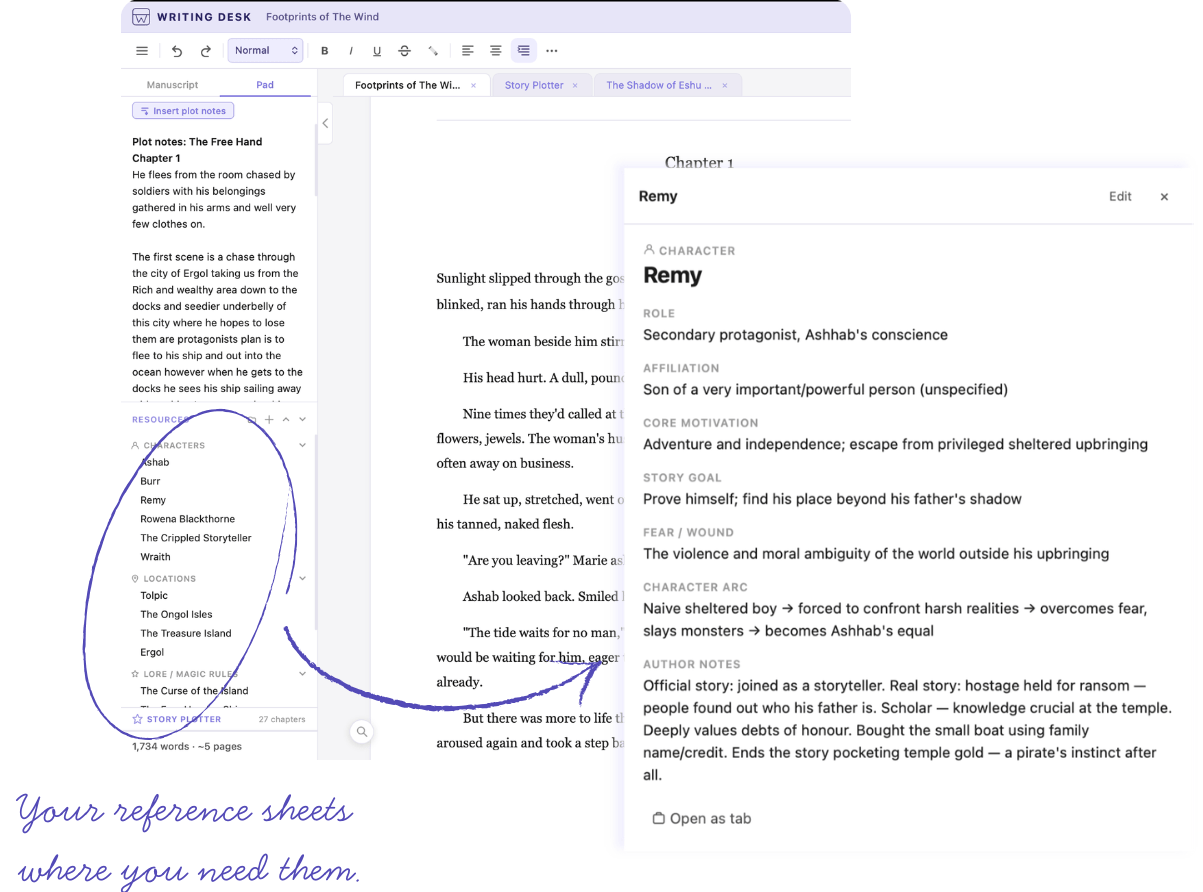The image size is (1203, 892).
Task: Open The Curse of the Island lore
Action: [x=194, y=691]
